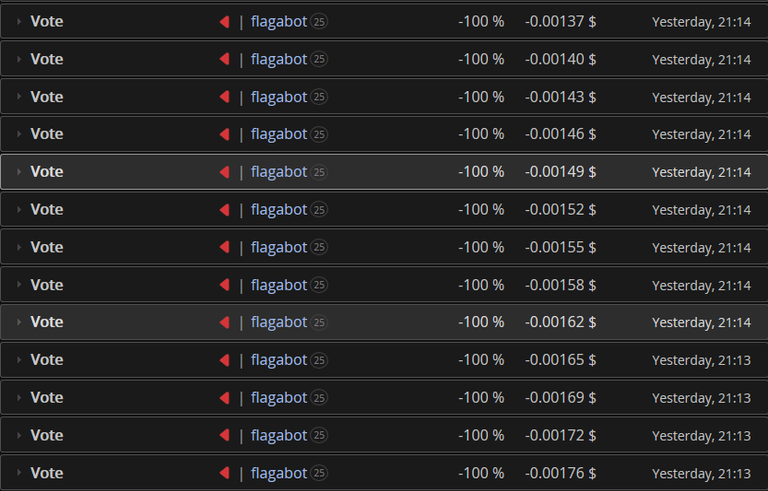Click red downvote arrow in -0.00143 $ row
This screenshot has width=768, height=491.
pos(225,97)
